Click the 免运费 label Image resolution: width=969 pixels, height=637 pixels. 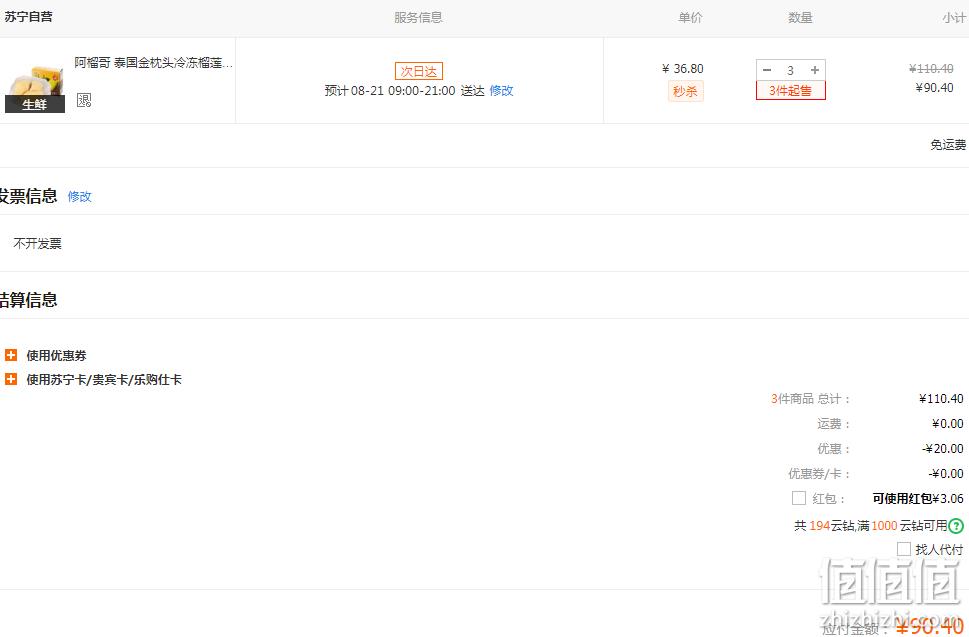948,145
